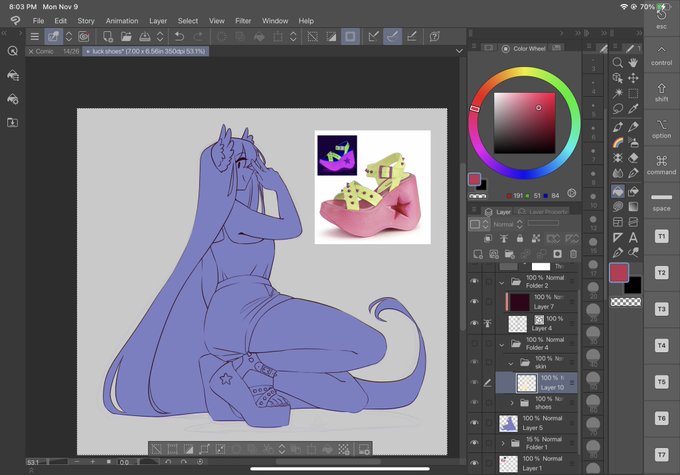Select the Frame border tool
680x475 pixels.
click(x=618, y=222)
